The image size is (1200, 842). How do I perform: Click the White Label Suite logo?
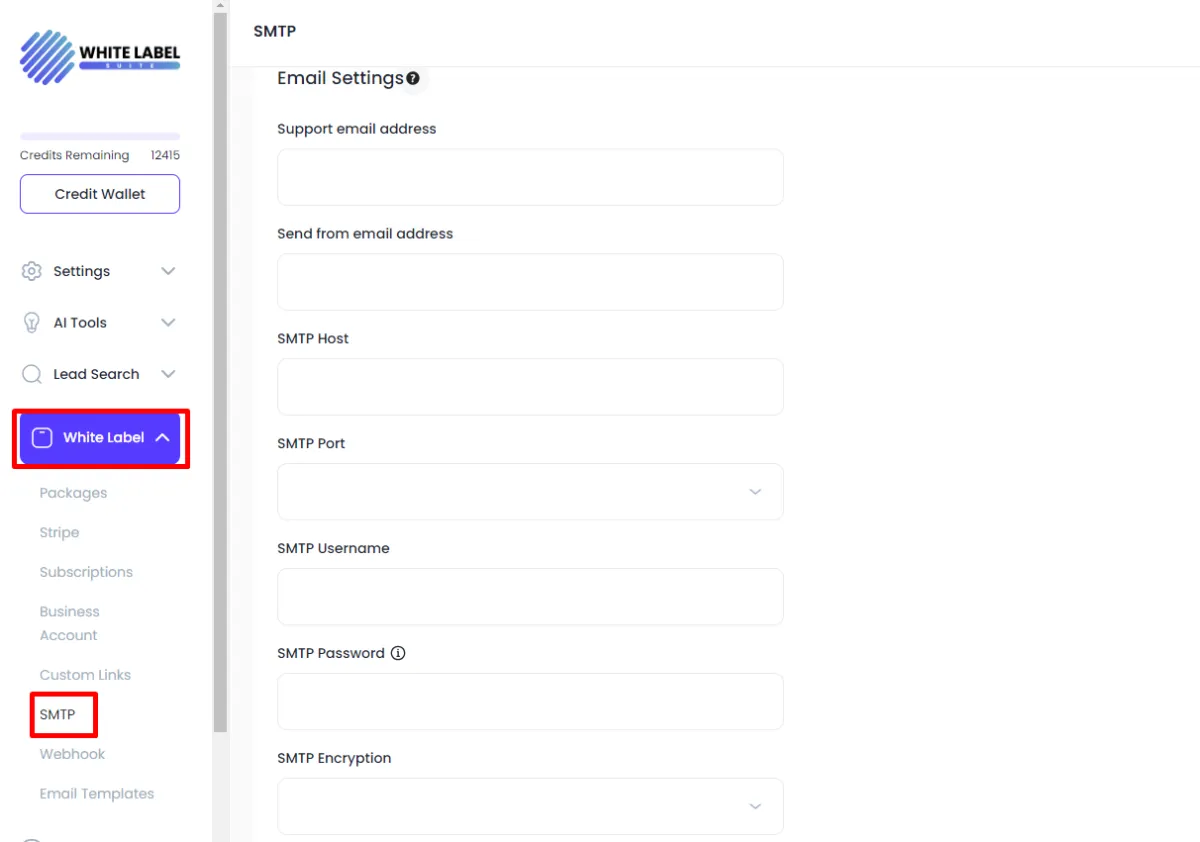pyautogui.click(x=100, y=57)
